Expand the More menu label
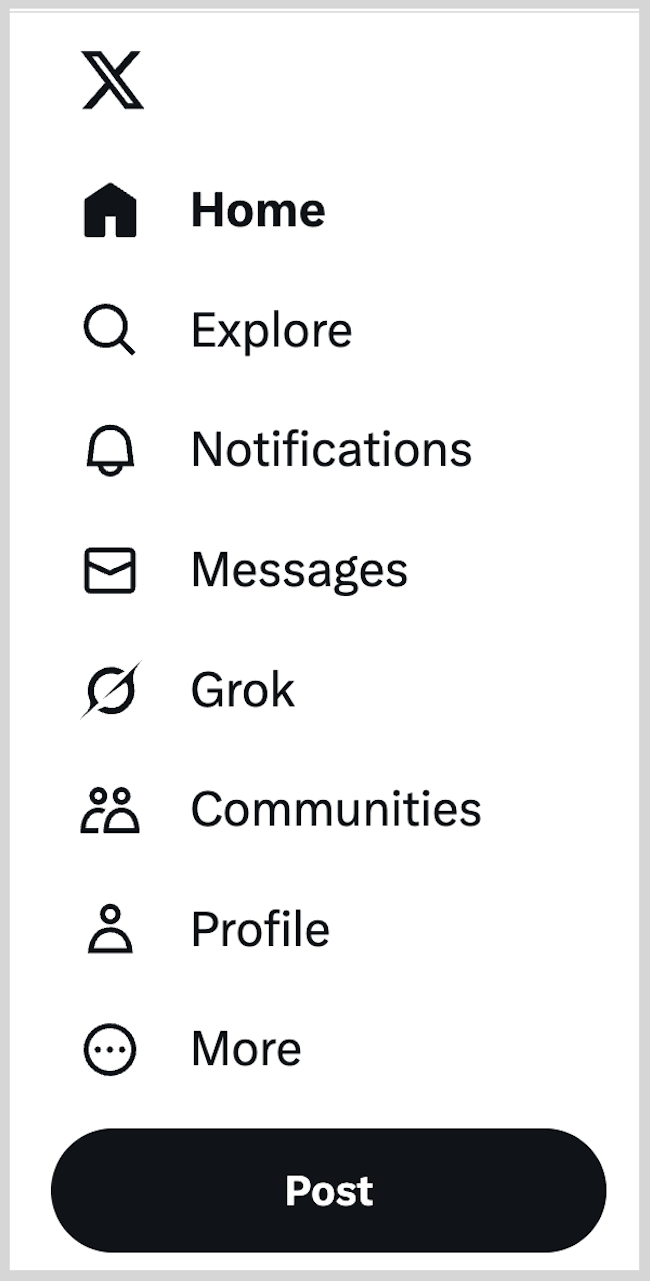Viewport: 650px width, 1281px height. click(x=246, y=1049)
